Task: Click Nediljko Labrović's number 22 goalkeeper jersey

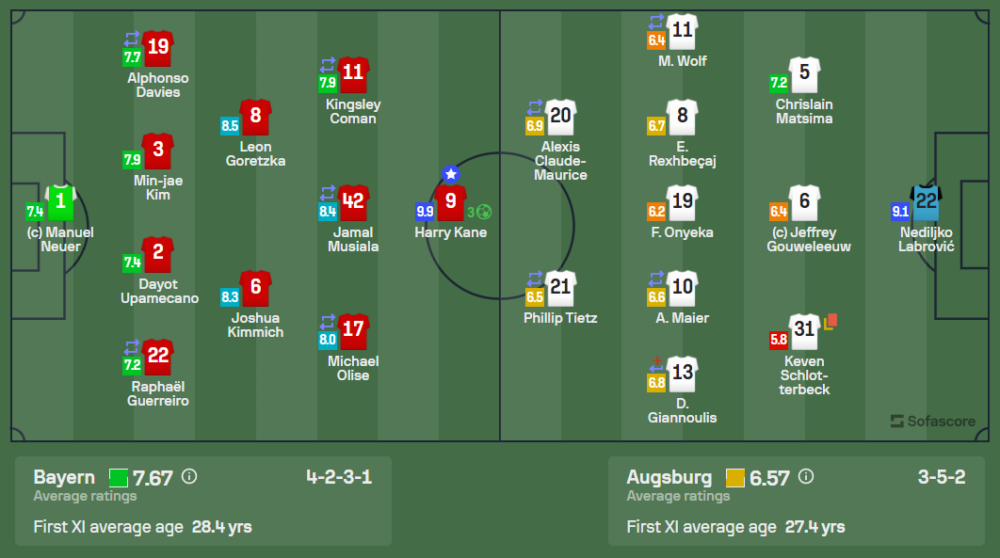Action: pyautogui.click(x=926, y=203)
